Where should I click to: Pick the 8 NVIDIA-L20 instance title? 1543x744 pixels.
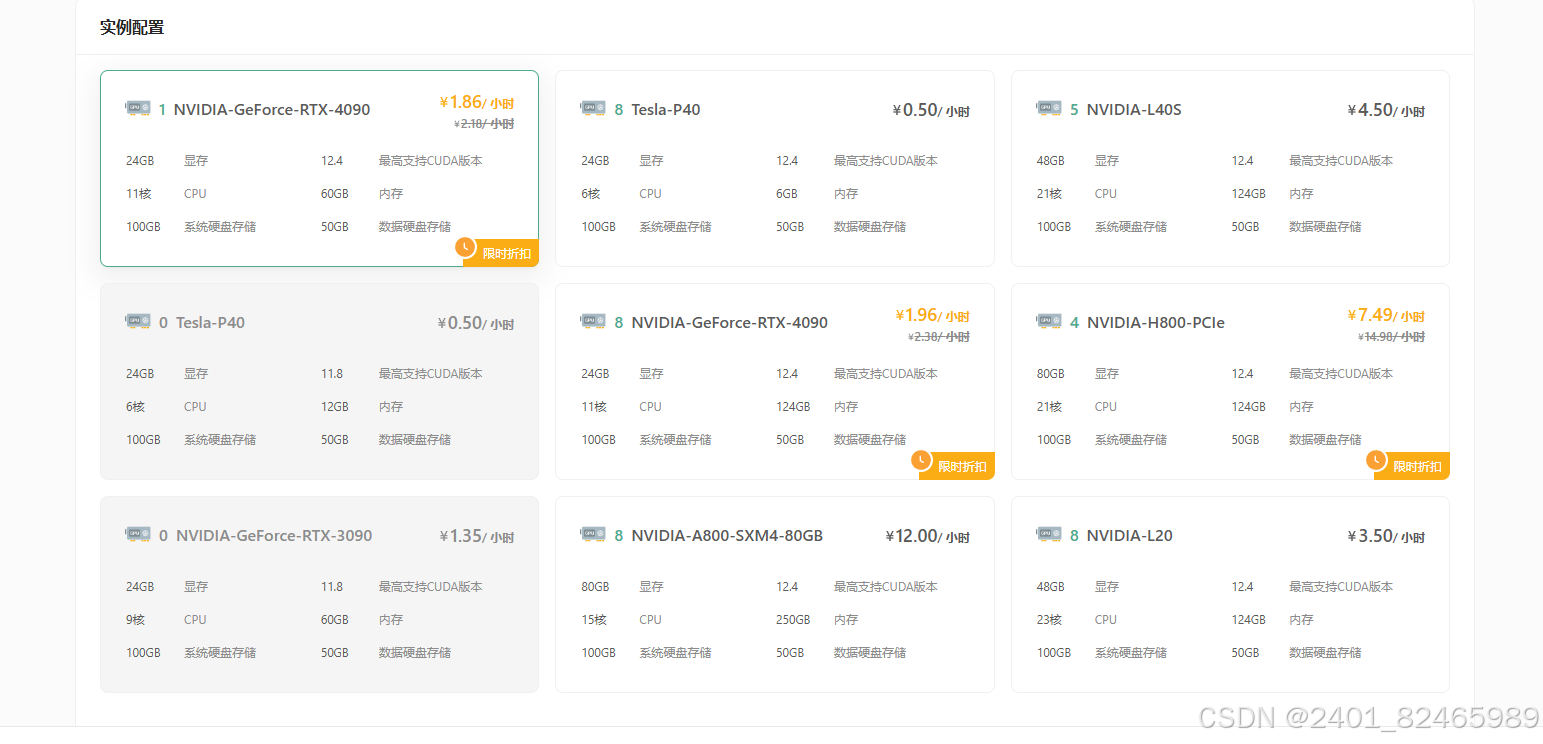point(1121,536)
